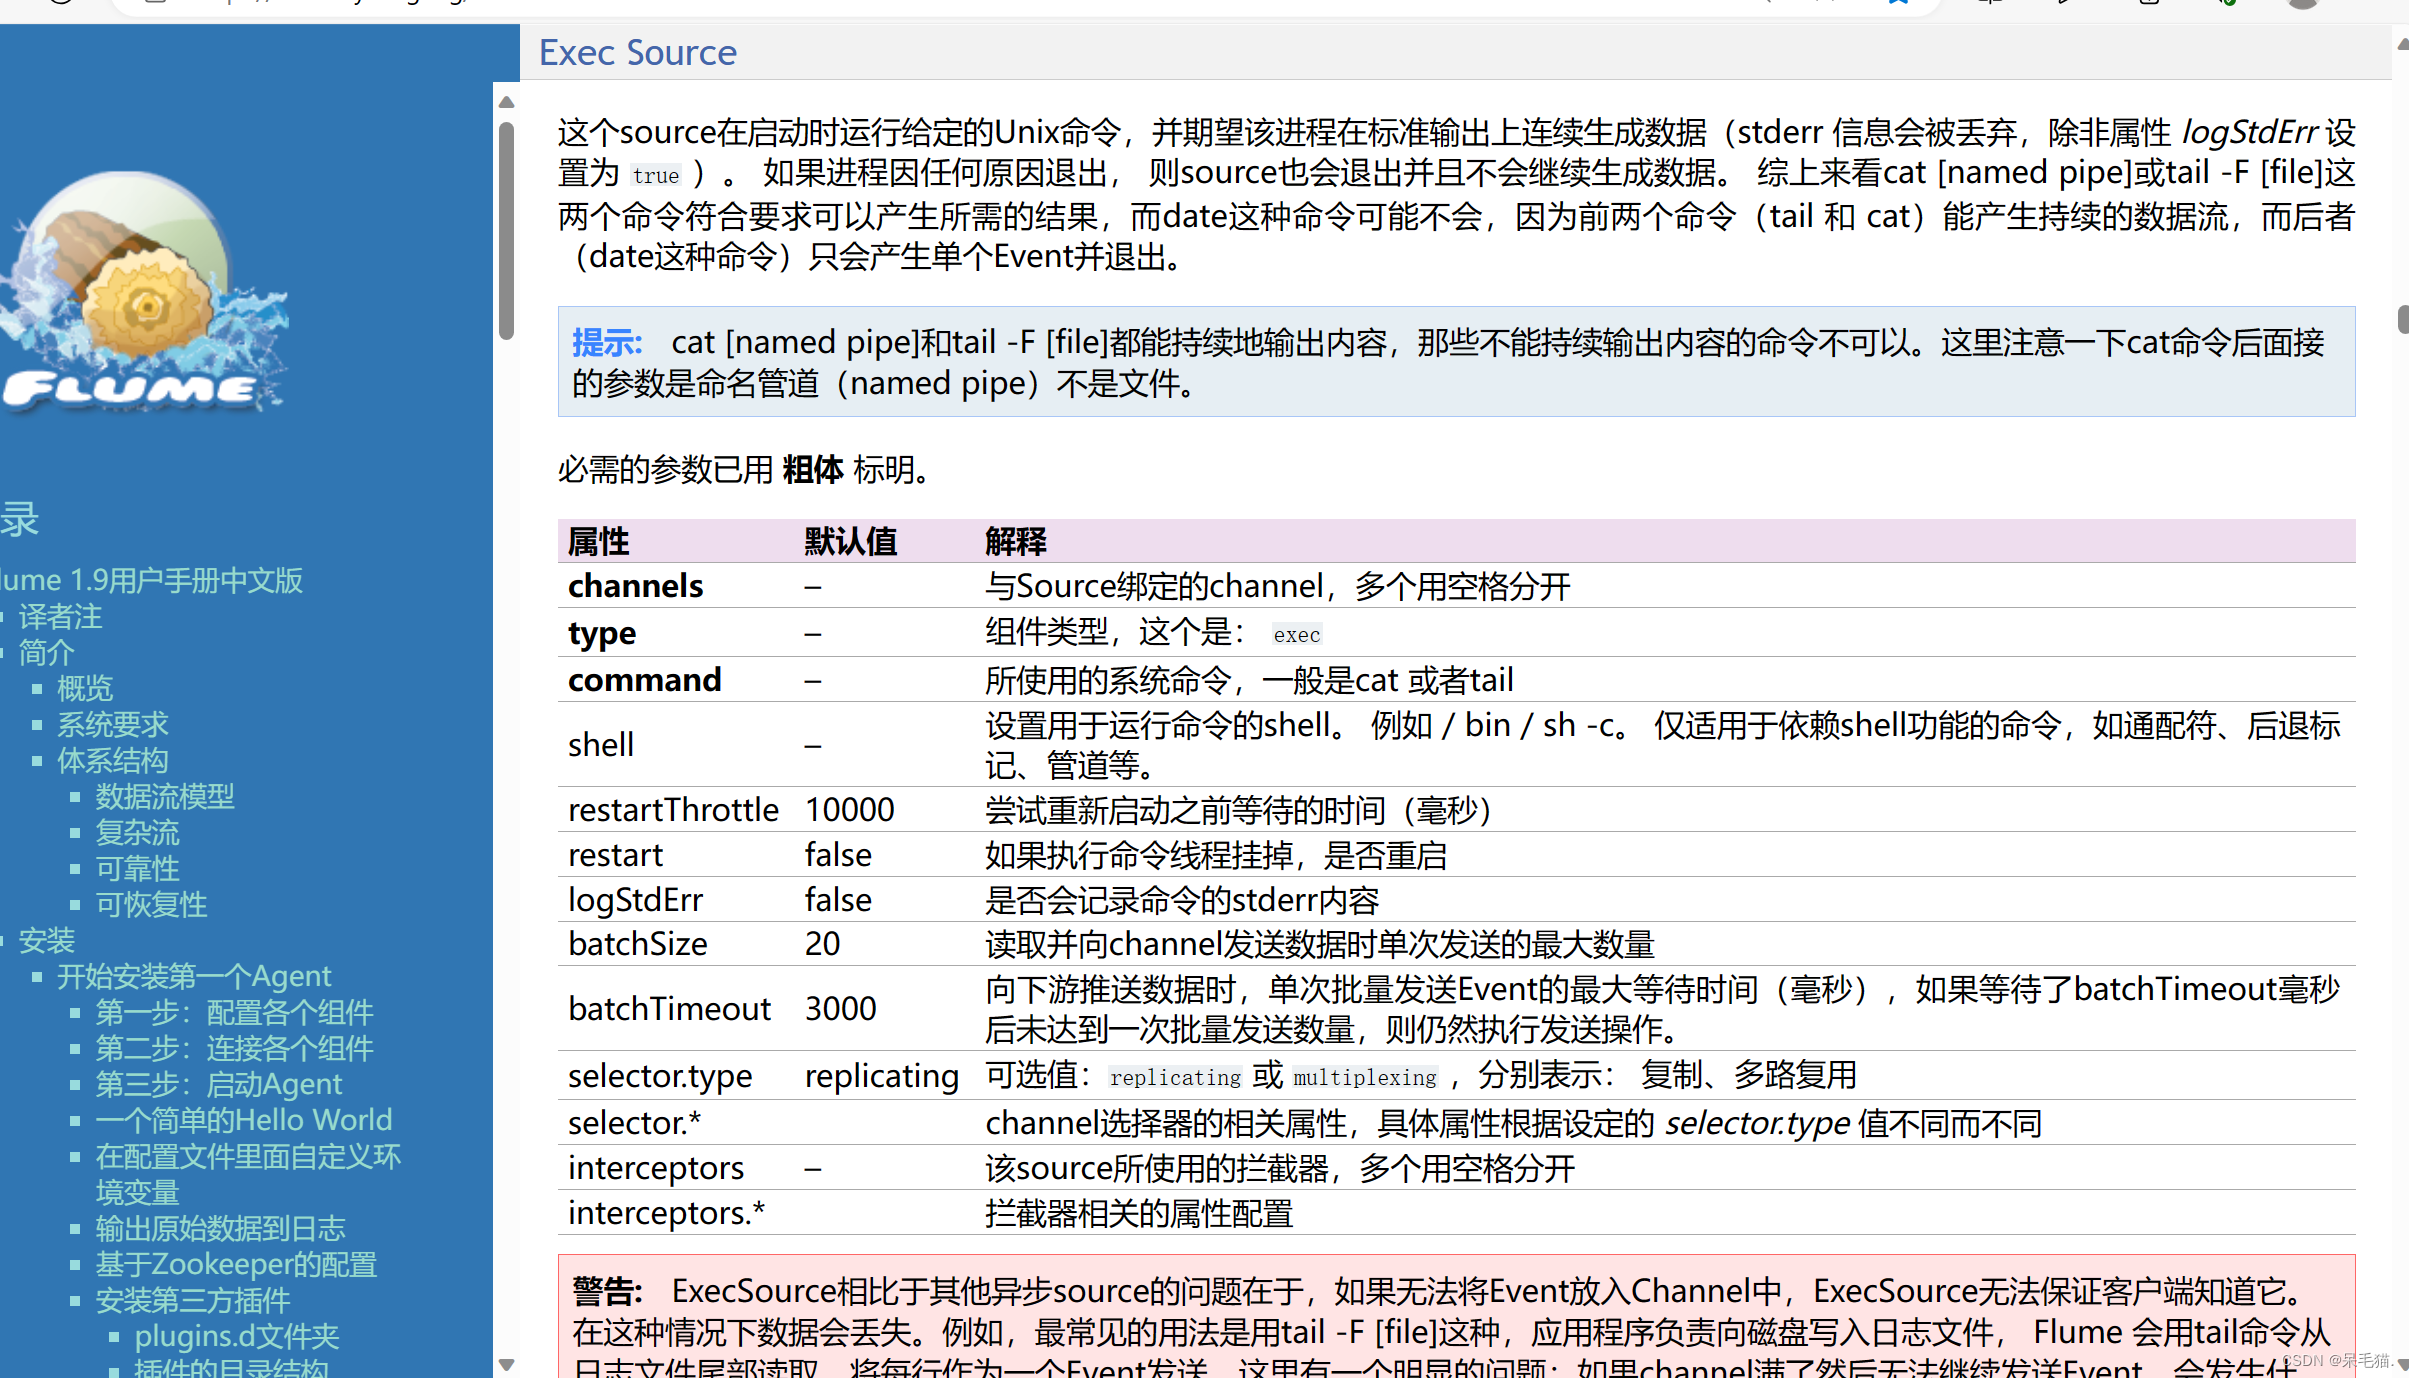
Task: Select 概览 in the navigation sidebar
Action: pos(85,687)
